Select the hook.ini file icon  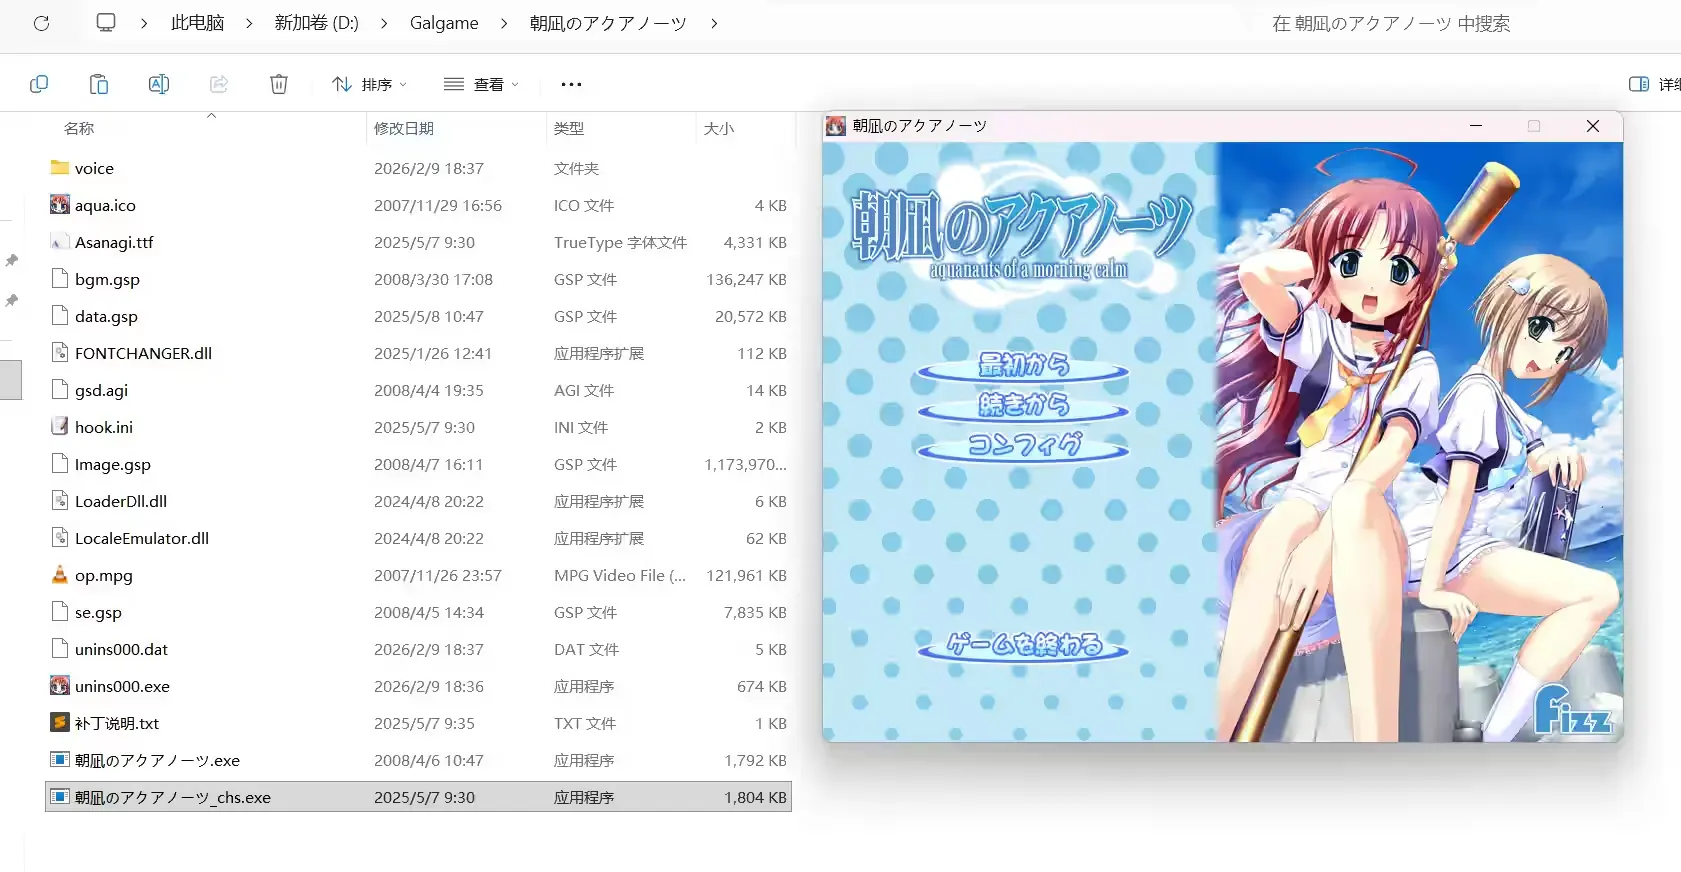click(x=60, y=427)
